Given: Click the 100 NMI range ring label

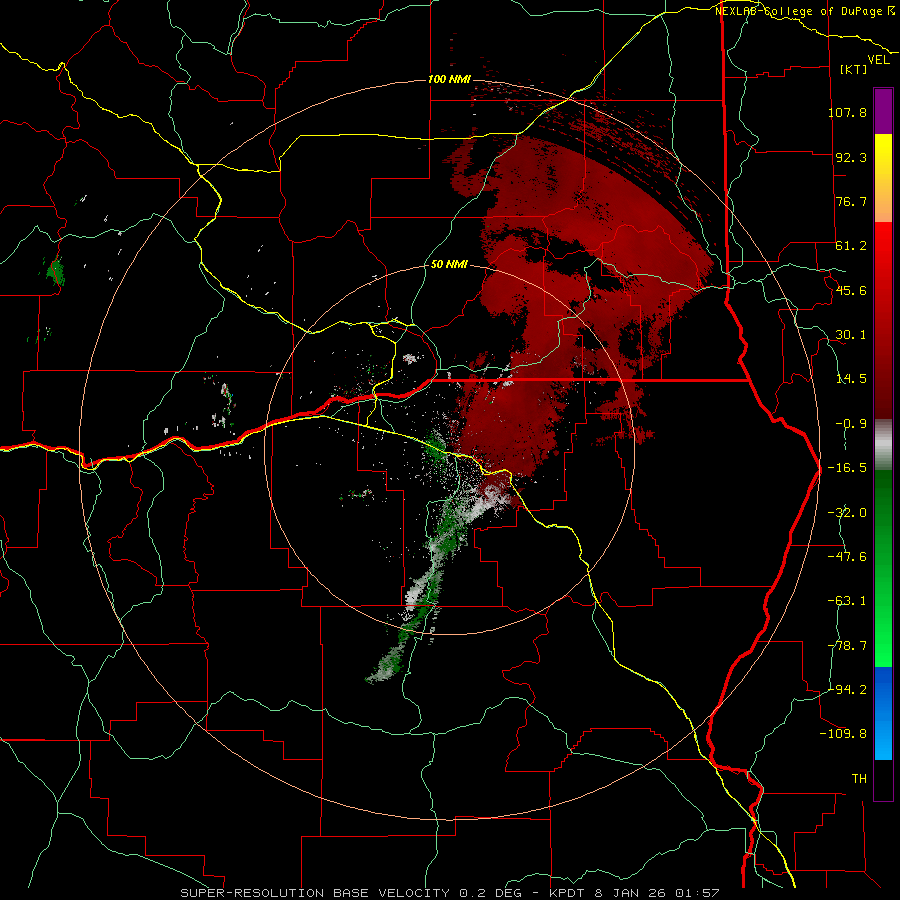Looking at the screenshot, I should (449, 79).
